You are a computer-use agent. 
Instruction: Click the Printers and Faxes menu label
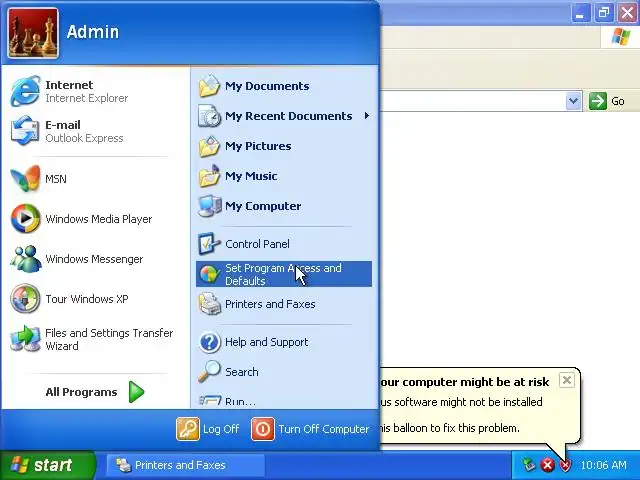click(270, 304)
